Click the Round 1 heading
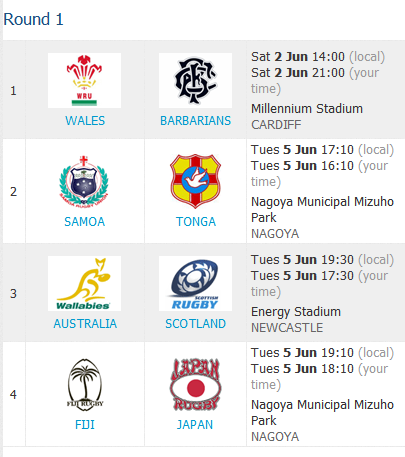The image size is (405, 457). [x=33, y=19]
